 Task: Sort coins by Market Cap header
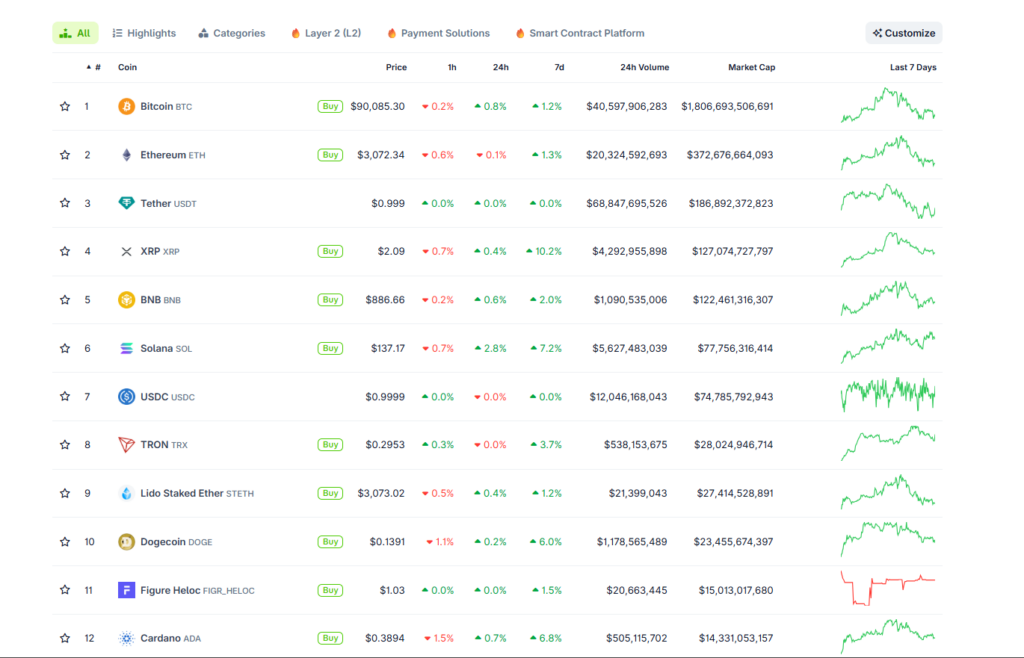[751, 68]
